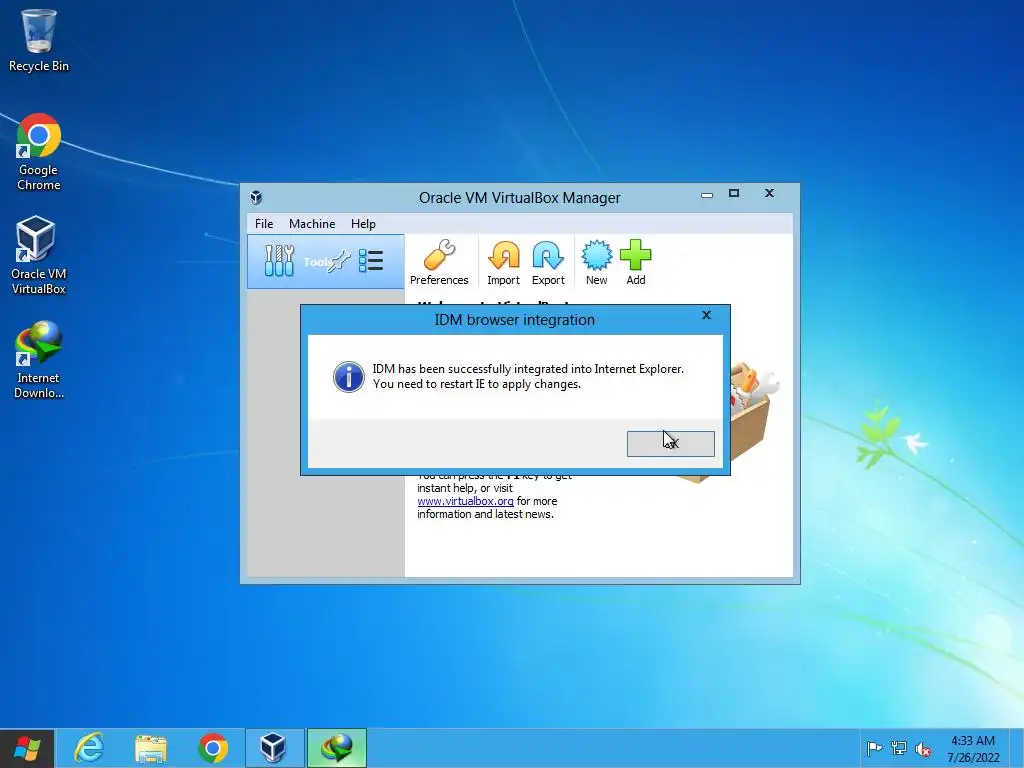This screenshot has height=768, width=1024.
Task: Click the green Add machine icon
Action: (x=635, y=263)
